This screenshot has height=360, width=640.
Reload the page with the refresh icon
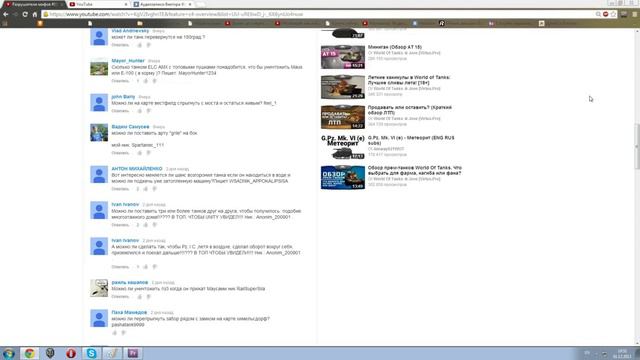25,14
